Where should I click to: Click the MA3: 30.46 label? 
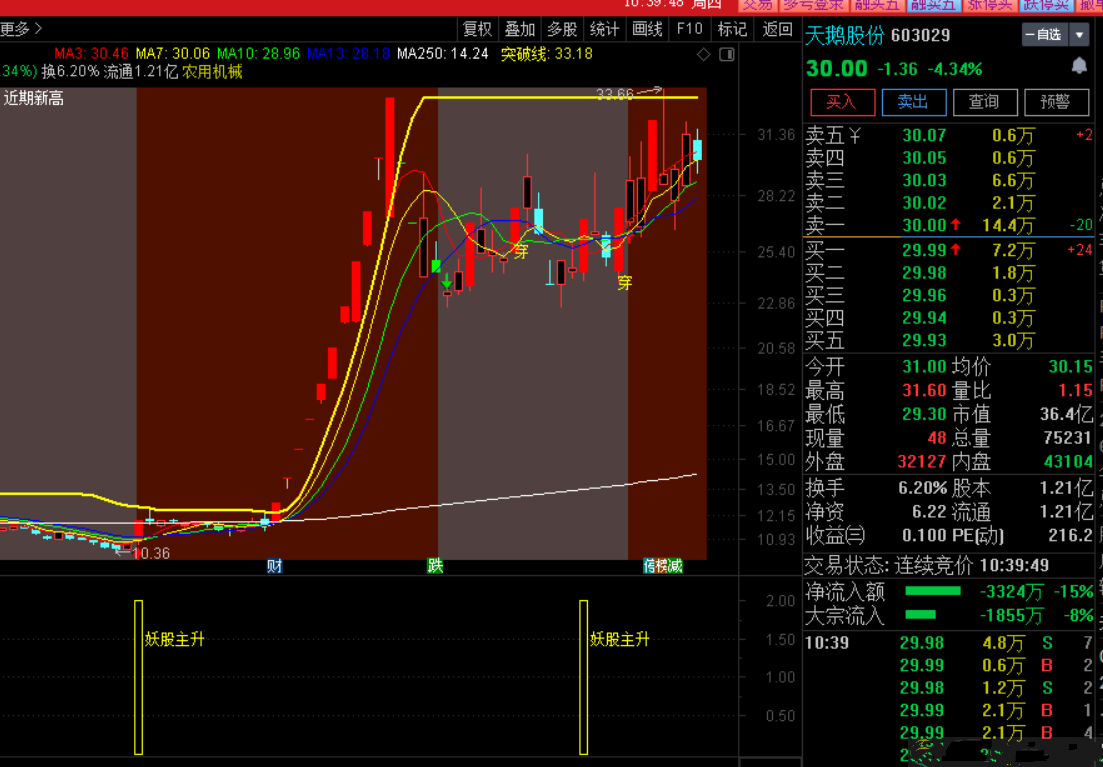click(x=91, y=54)
